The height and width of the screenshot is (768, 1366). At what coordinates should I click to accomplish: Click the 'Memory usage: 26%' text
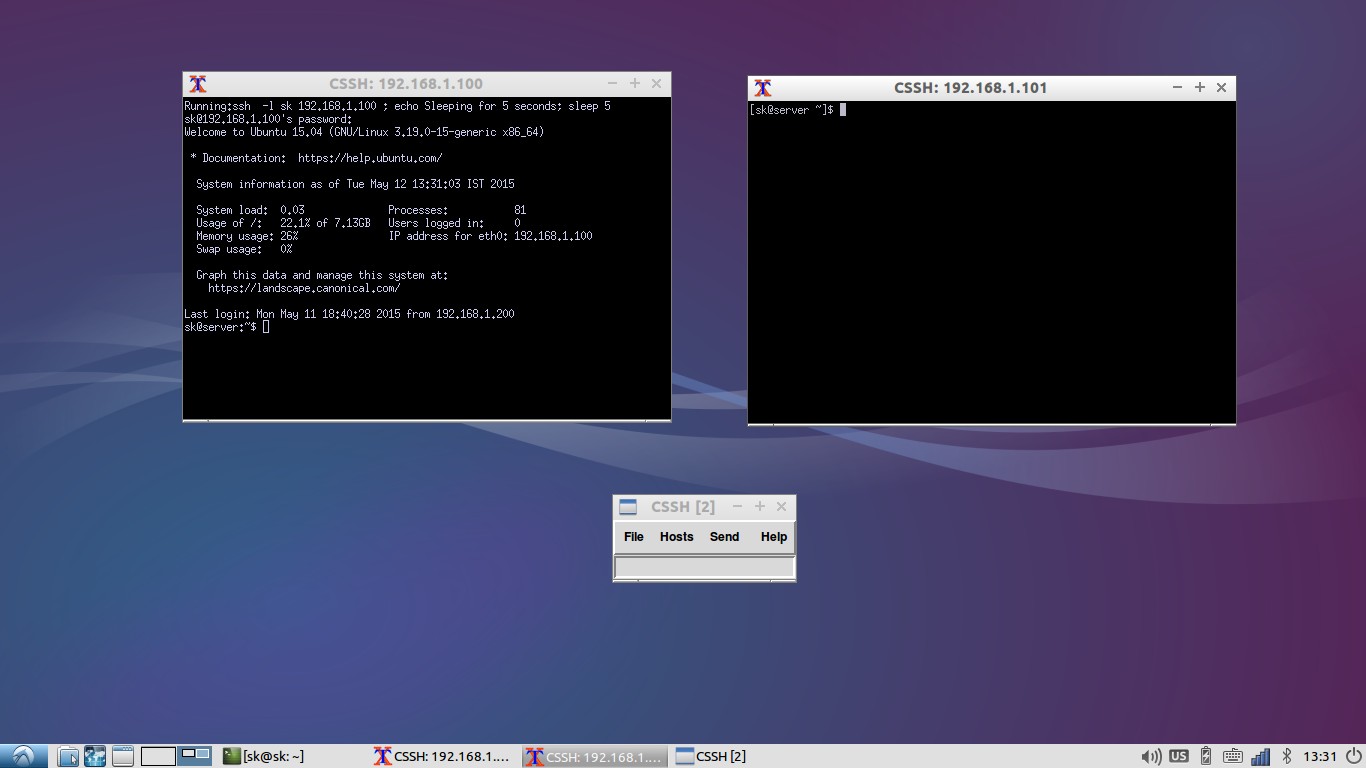click(x=247, y=236)
